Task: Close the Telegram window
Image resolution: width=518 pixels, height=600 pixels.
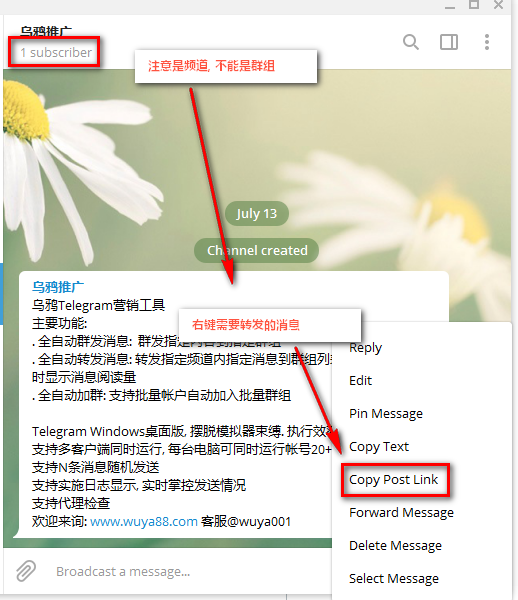Action: 498,5
